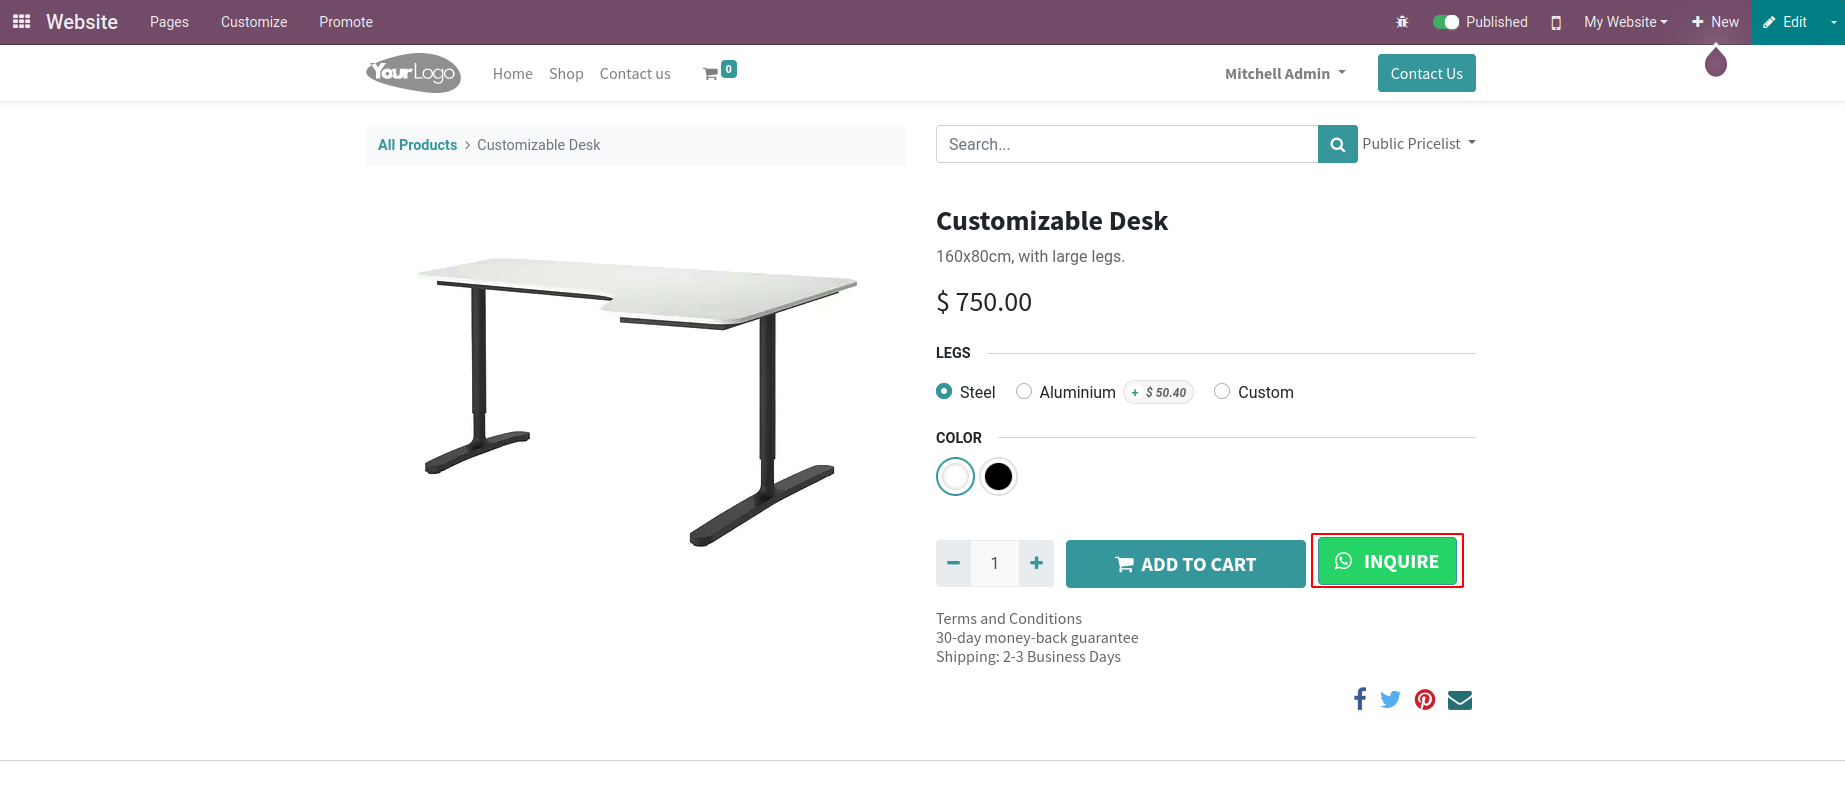Choose Custom legs radio button
This screenshot has width=1845, height=786.
point(1222,391)
